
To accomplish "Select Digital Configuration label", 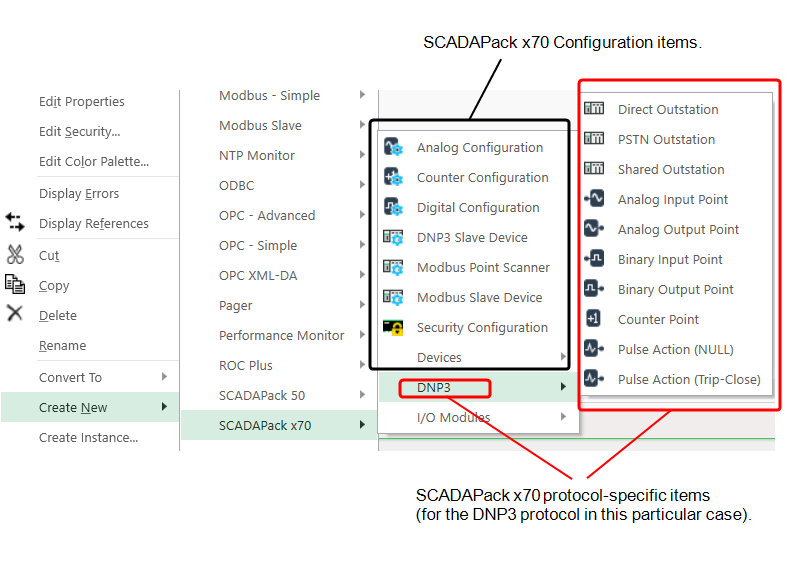I will pyautogui.click(x=478, y=208).
